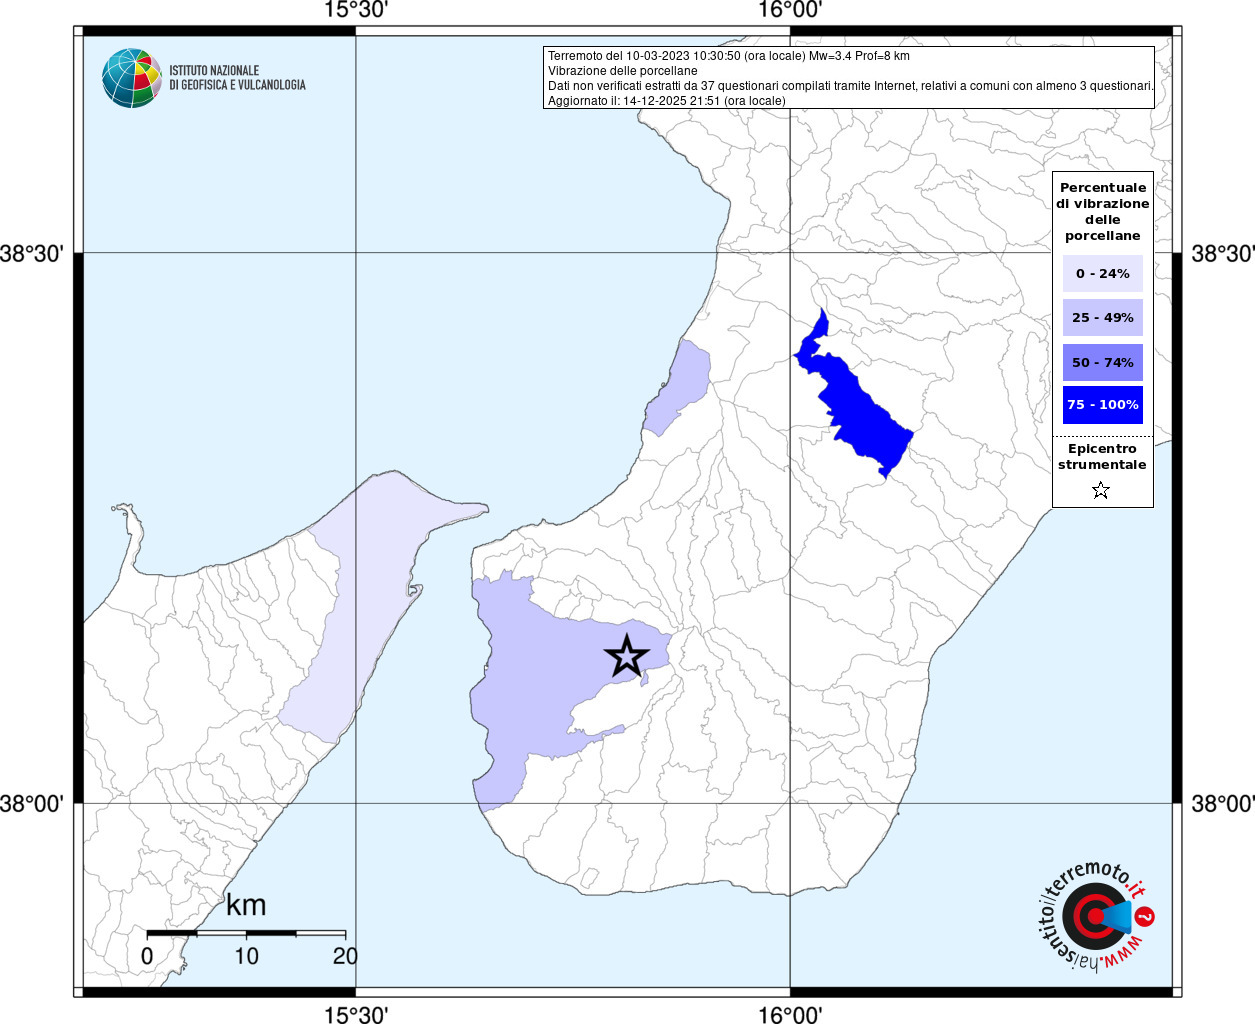
Task: Click the 'Aggiornato il: 14-12-2025' line
Action: coord(667,101)
